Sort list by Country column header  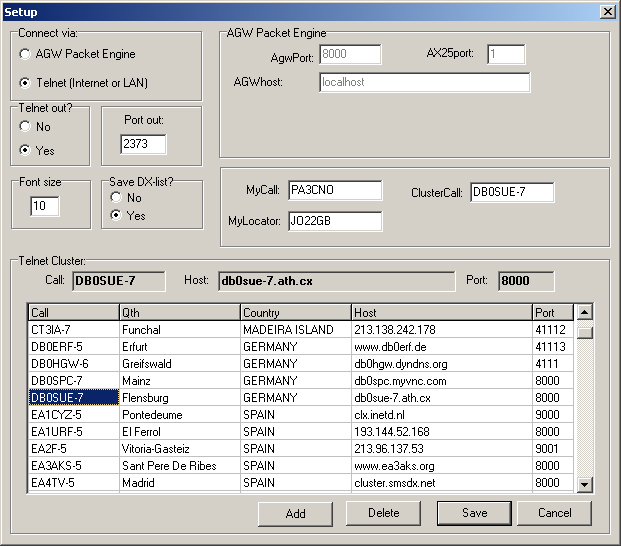295,313
